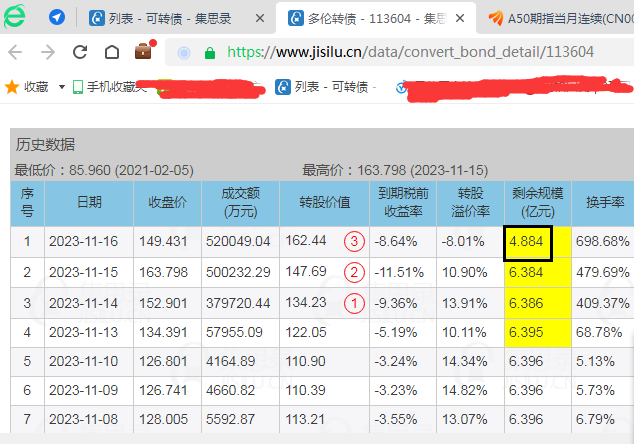This screenshot has width=634, height=444.
Task: Click the green padlock security icon
Action: click(210, 53)
